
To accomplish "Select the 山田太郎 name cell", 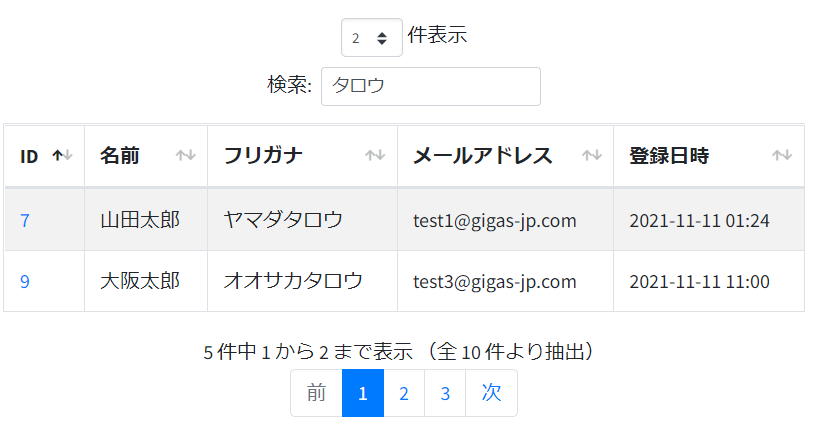I will pos(146,220).
